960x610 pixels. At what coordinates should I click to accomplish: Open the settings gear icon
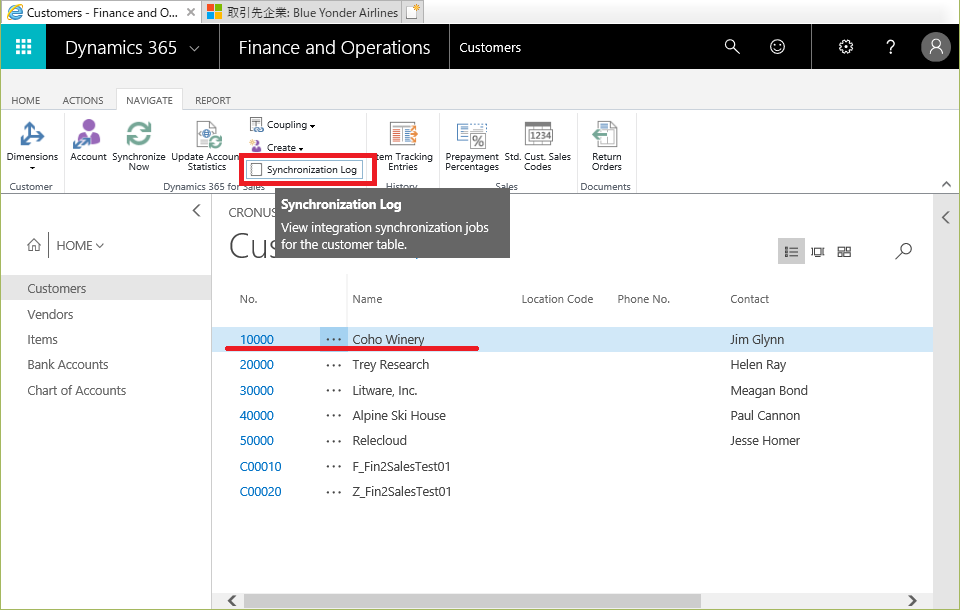click(846, 47)
